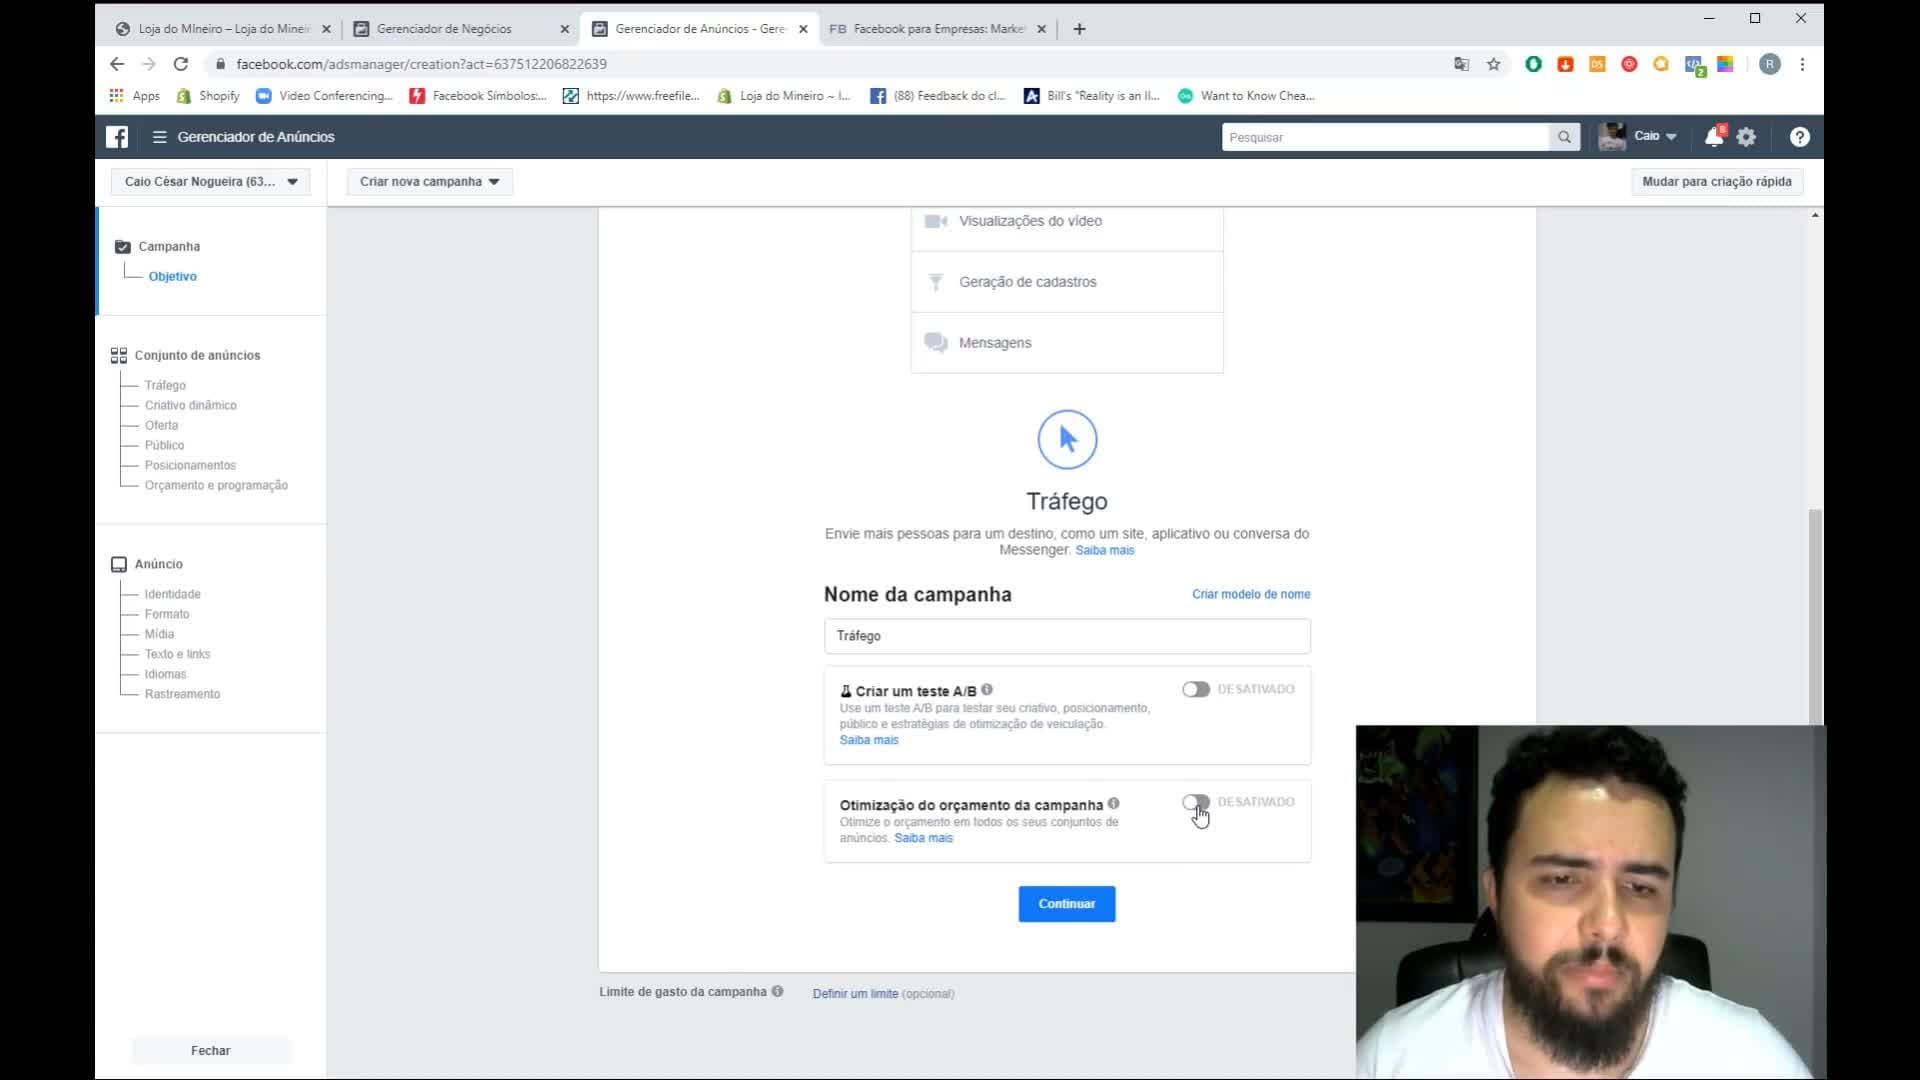The image size is (1920, 1080).
Task: Click the Conjunto de anúncios grid icon
Action: coord(119,355)
